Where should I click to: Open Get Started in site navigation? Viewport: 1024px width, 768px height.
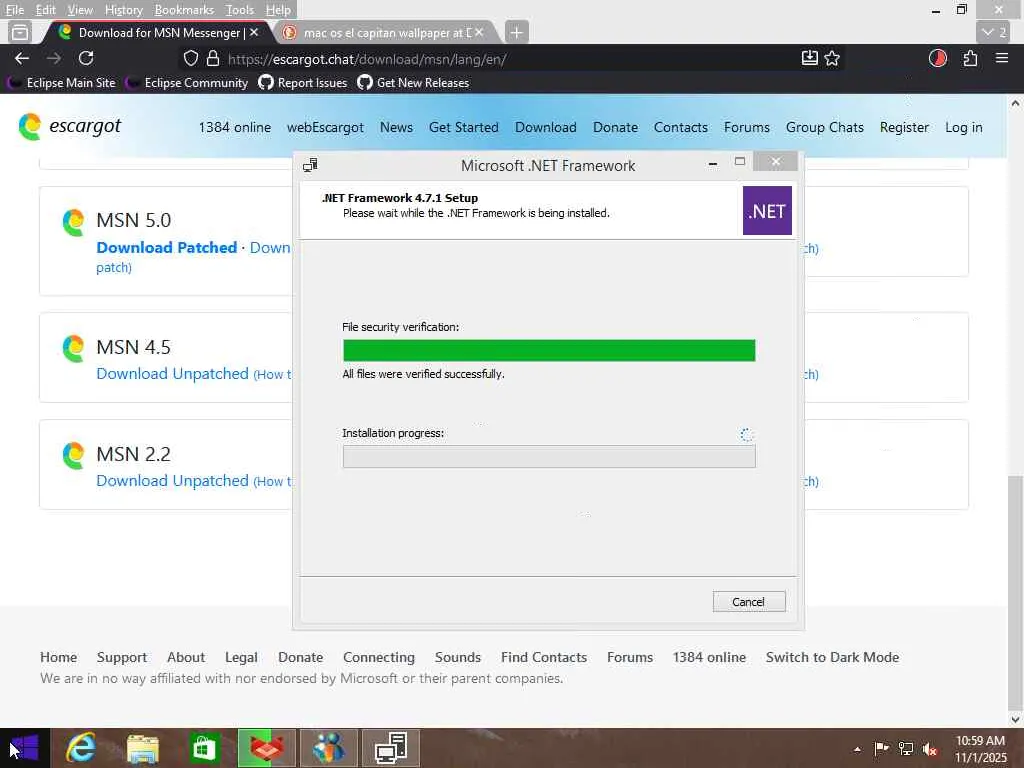click(464, 127)
